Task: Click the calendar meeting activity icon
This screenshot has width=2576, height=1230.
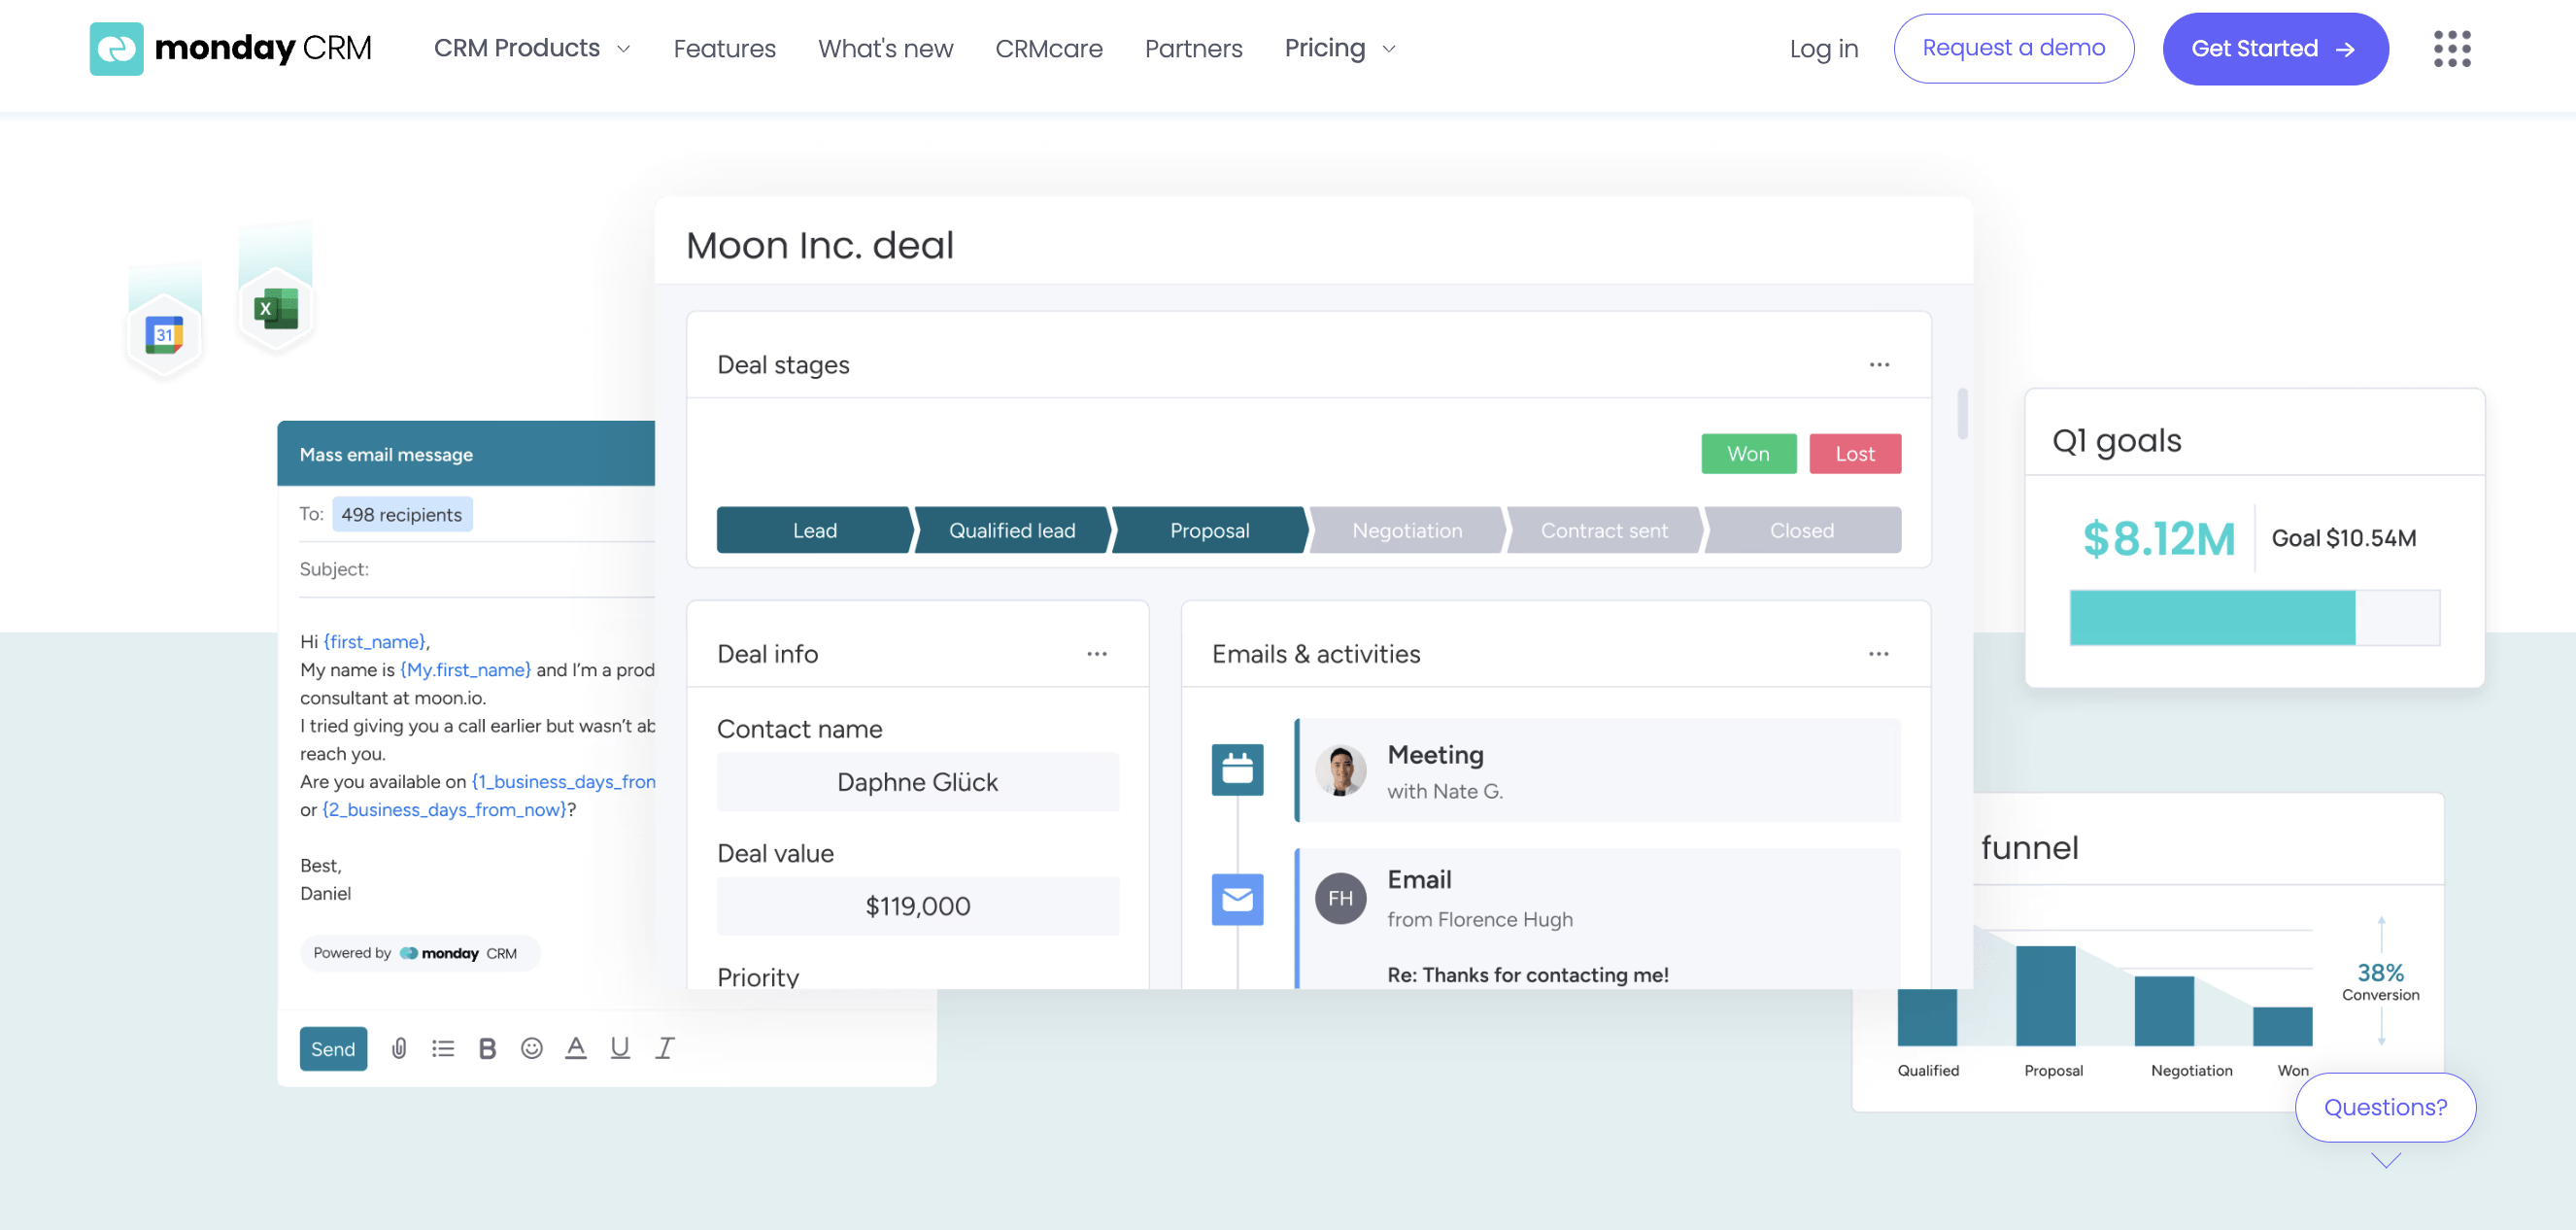Action: coord(1237,769)
